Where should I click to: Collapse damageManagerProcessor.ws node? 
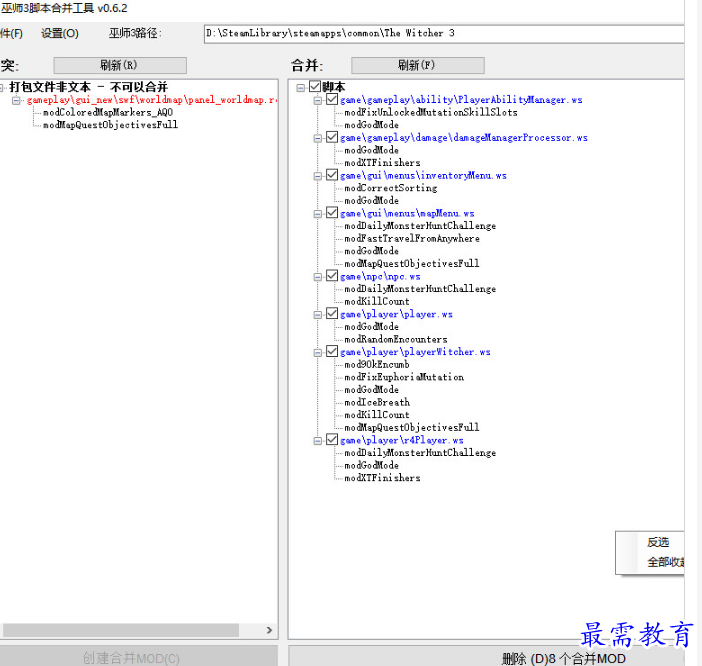click(x=318, y=138)
